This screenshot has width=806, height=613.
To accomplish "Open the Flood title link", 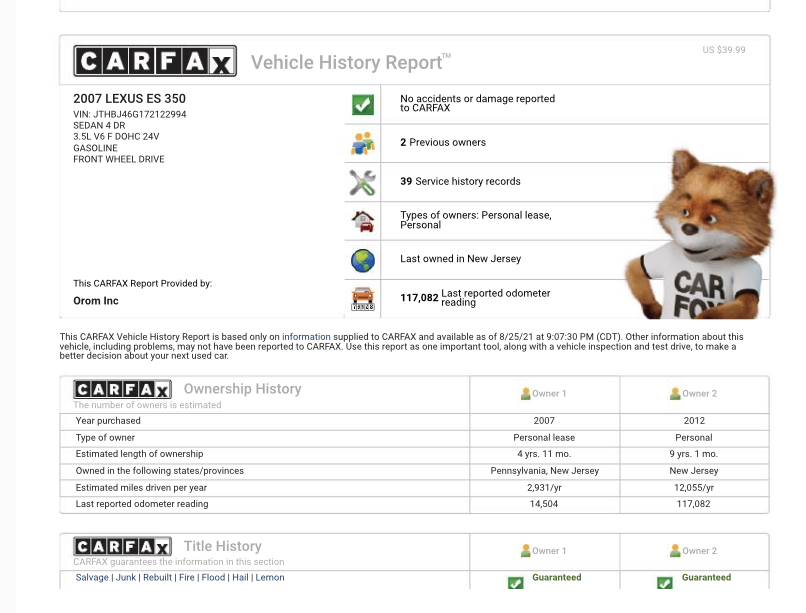I will [213, 578].
